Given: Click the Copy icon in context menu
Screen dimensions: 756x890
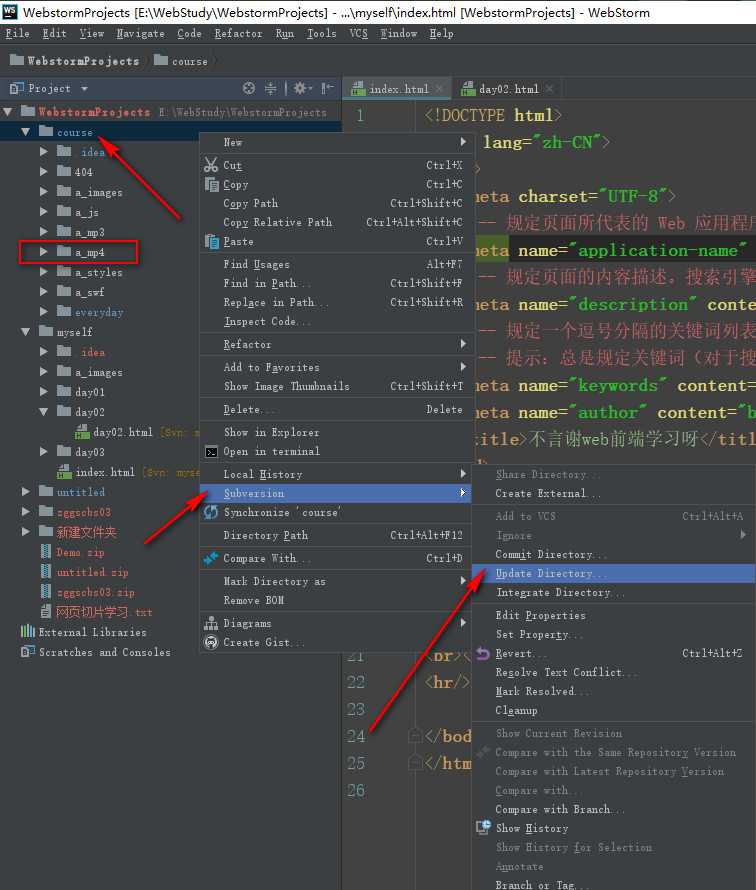Looking at the screenshot, I should (x=212, y=184).
